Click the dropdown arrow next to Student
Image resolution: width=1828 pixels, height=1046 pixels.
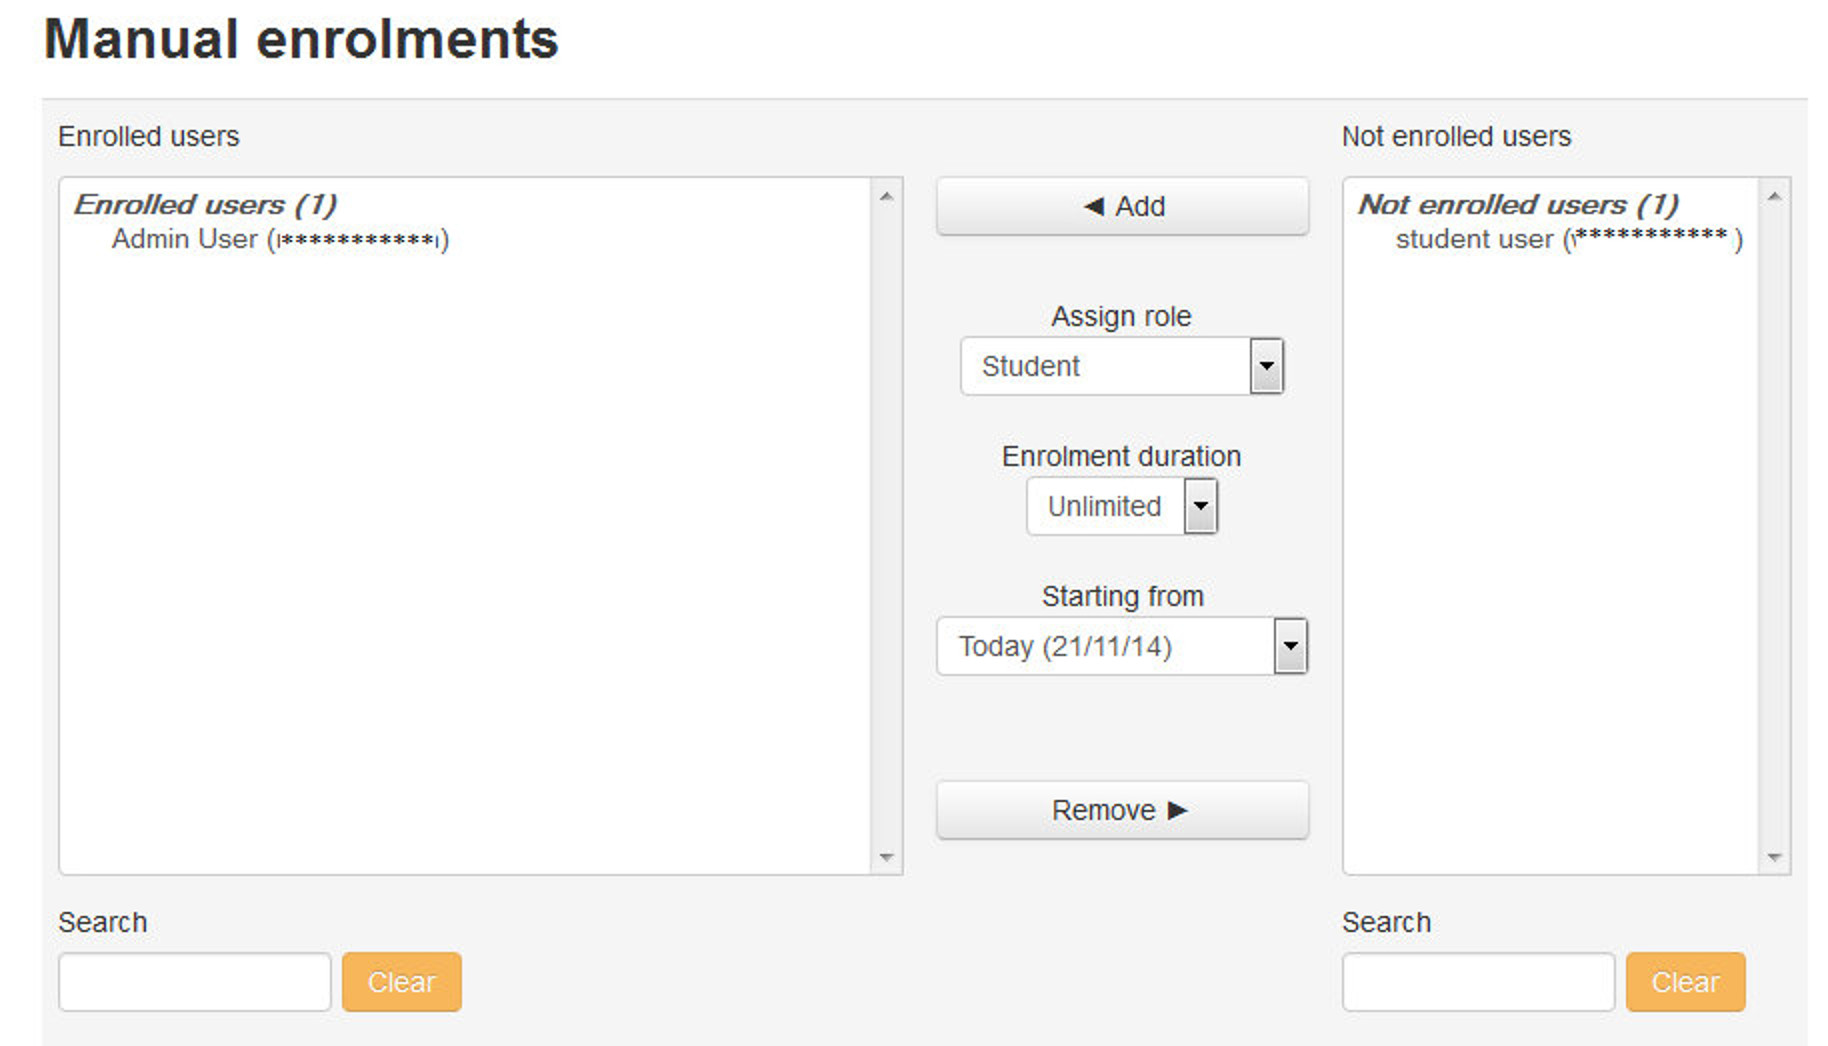(x=1266, y=366)
